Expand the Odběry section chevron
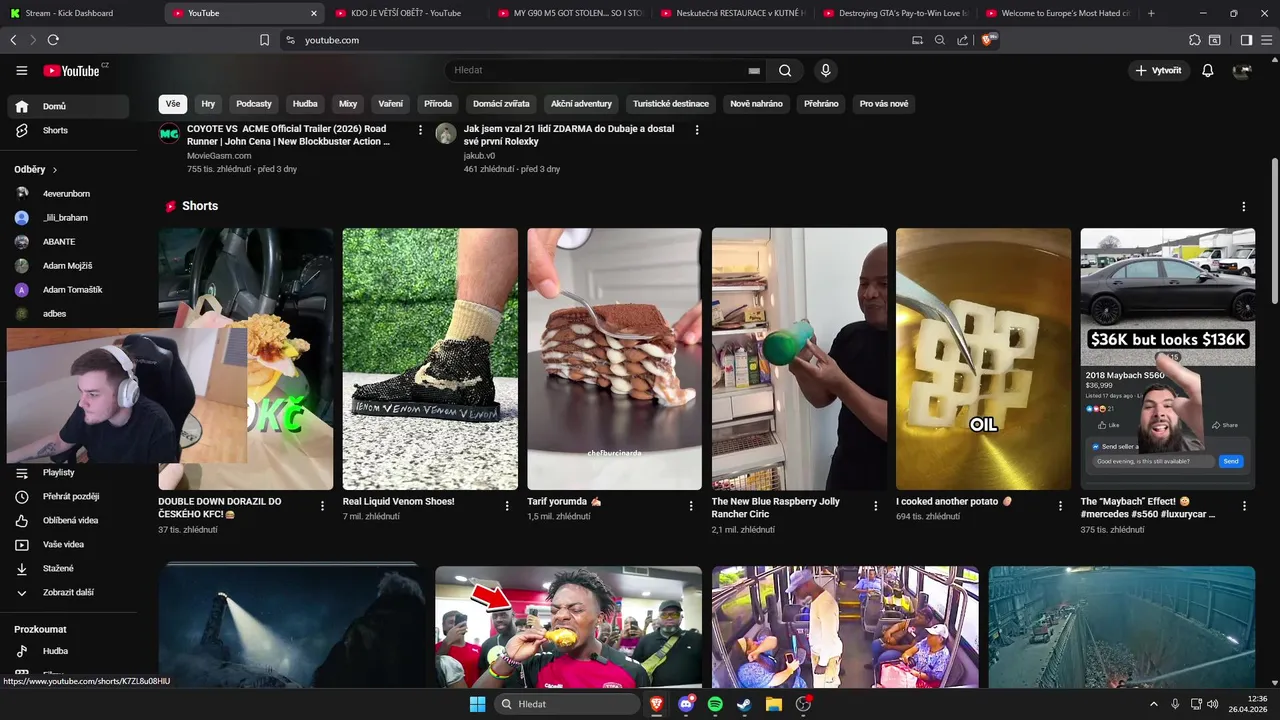This screenshot has height=720, width=1280. click(x=55, y=170)
